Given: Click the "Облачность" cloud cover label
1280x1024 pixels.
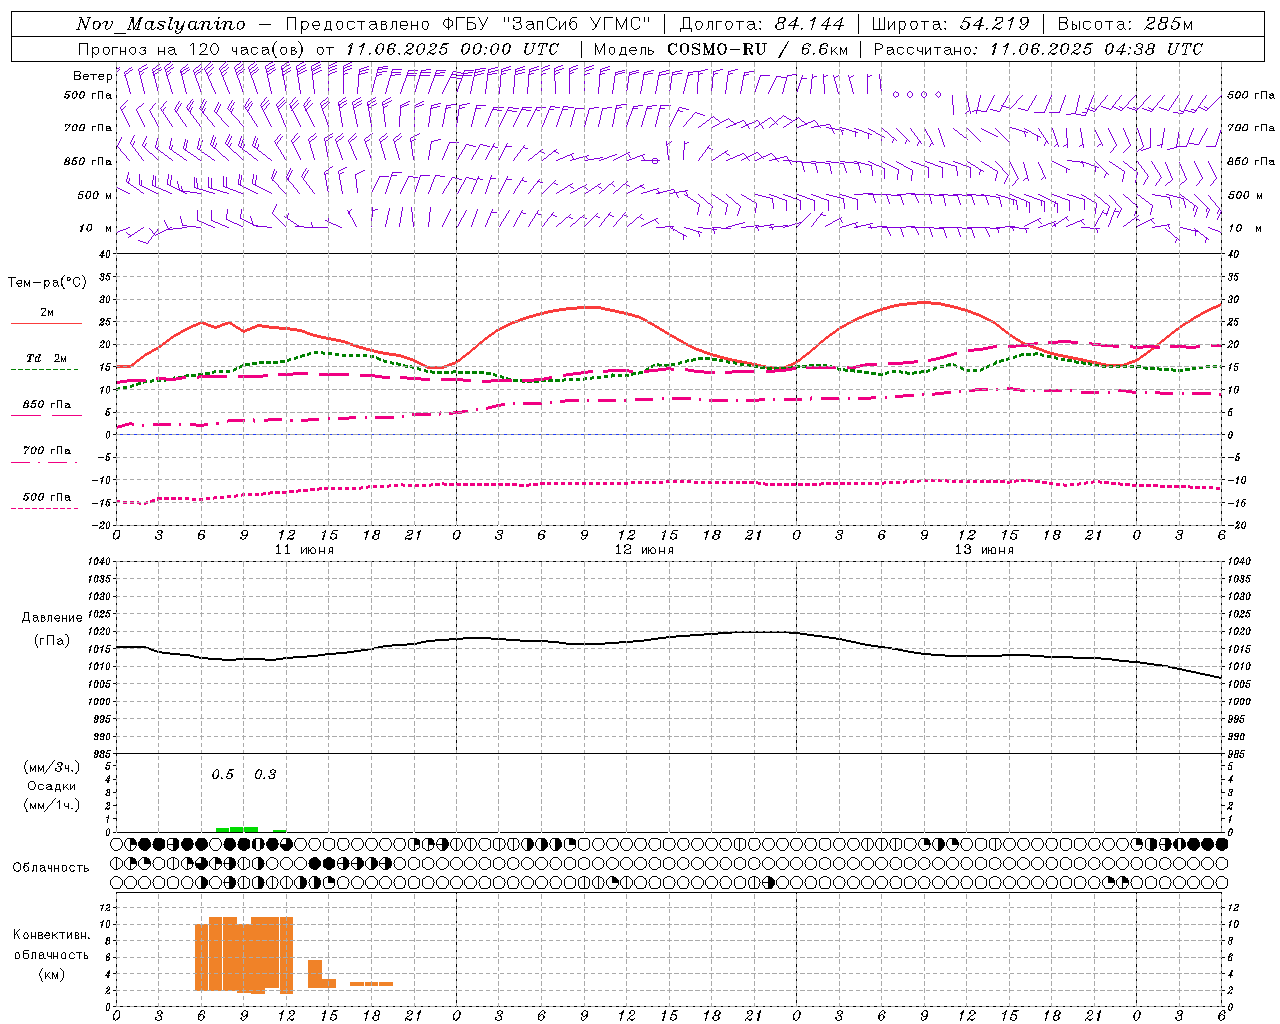Looking at the screenshot, I should 51,868.
